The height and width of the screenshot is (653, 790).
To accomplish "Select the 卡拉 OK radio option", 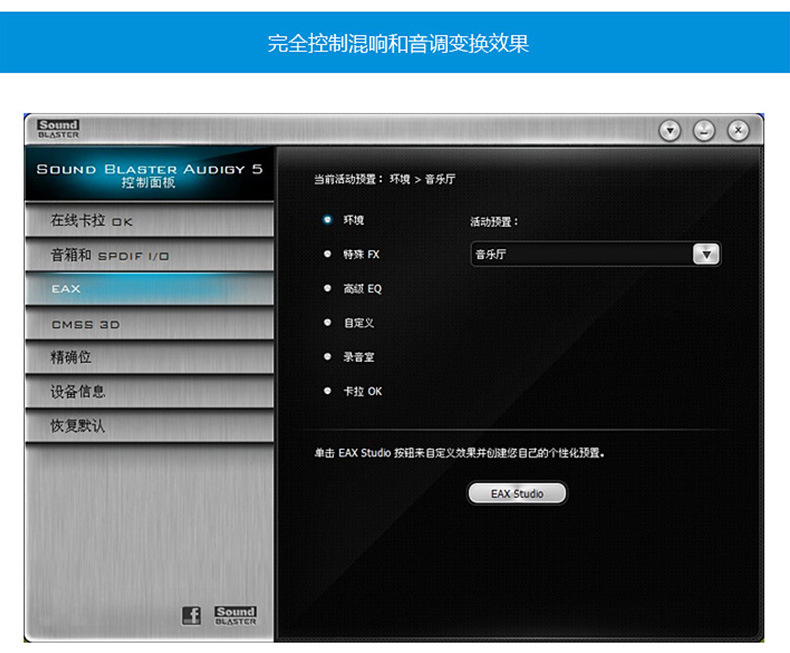I will 327,391.
